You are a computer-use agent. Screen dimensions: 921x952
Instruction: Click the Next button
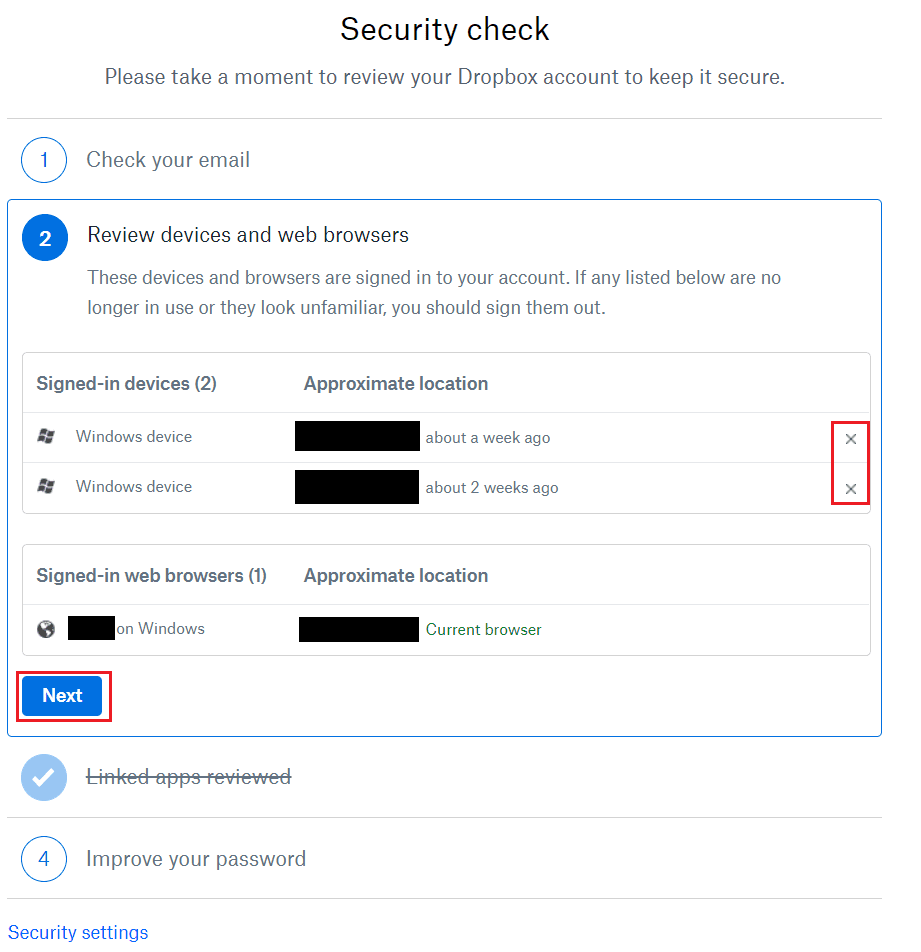(62, 696)
